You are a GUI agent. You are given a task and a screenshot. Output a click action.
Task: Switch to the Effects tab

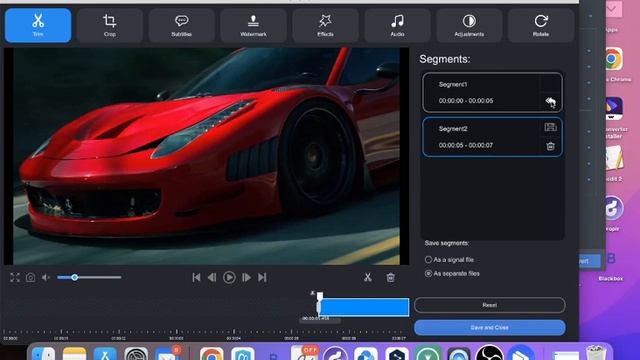[325, 25]
